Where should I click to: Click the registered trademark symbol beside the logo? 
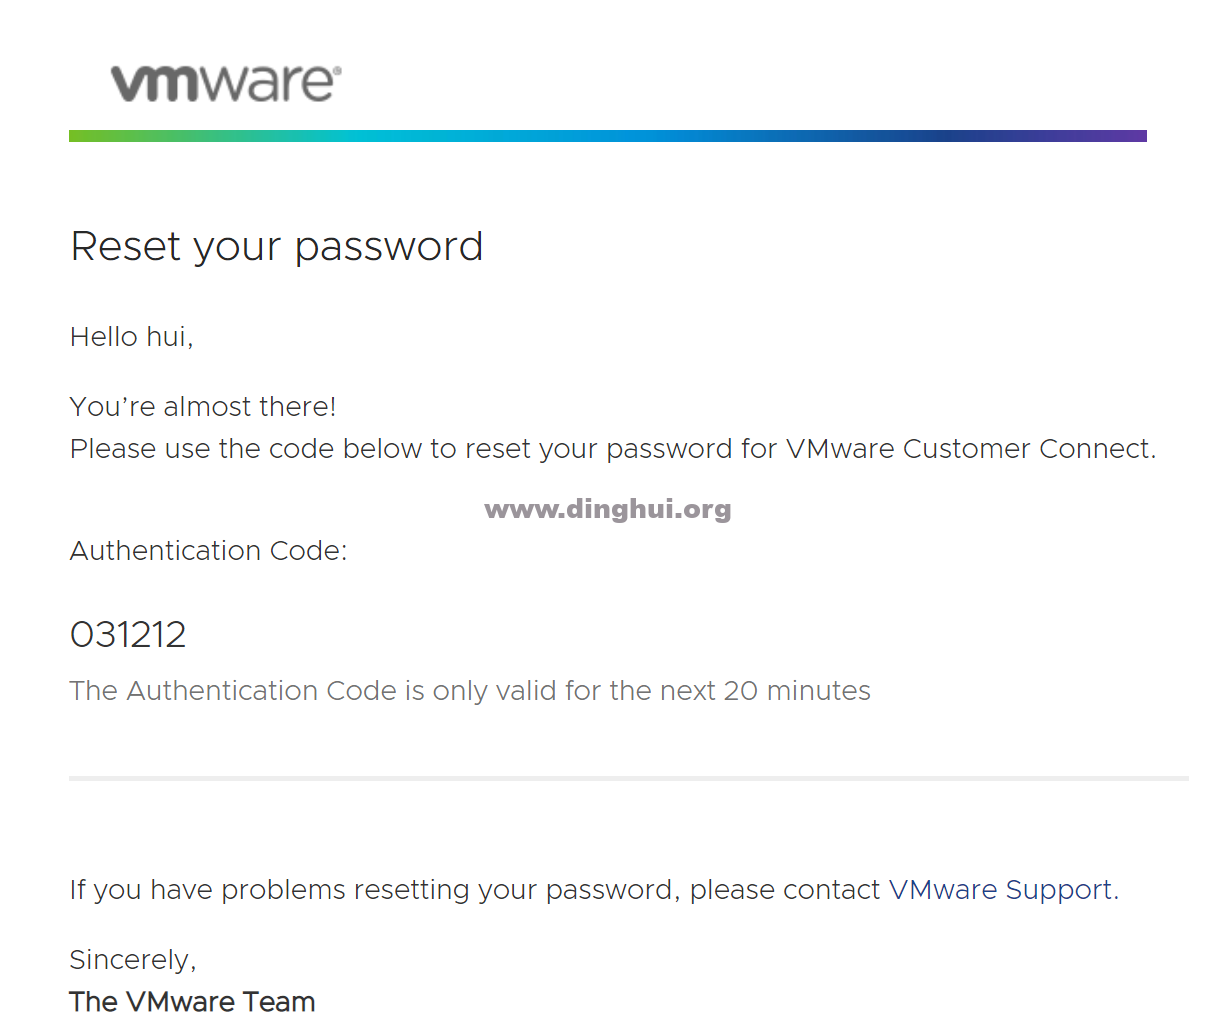337,71
